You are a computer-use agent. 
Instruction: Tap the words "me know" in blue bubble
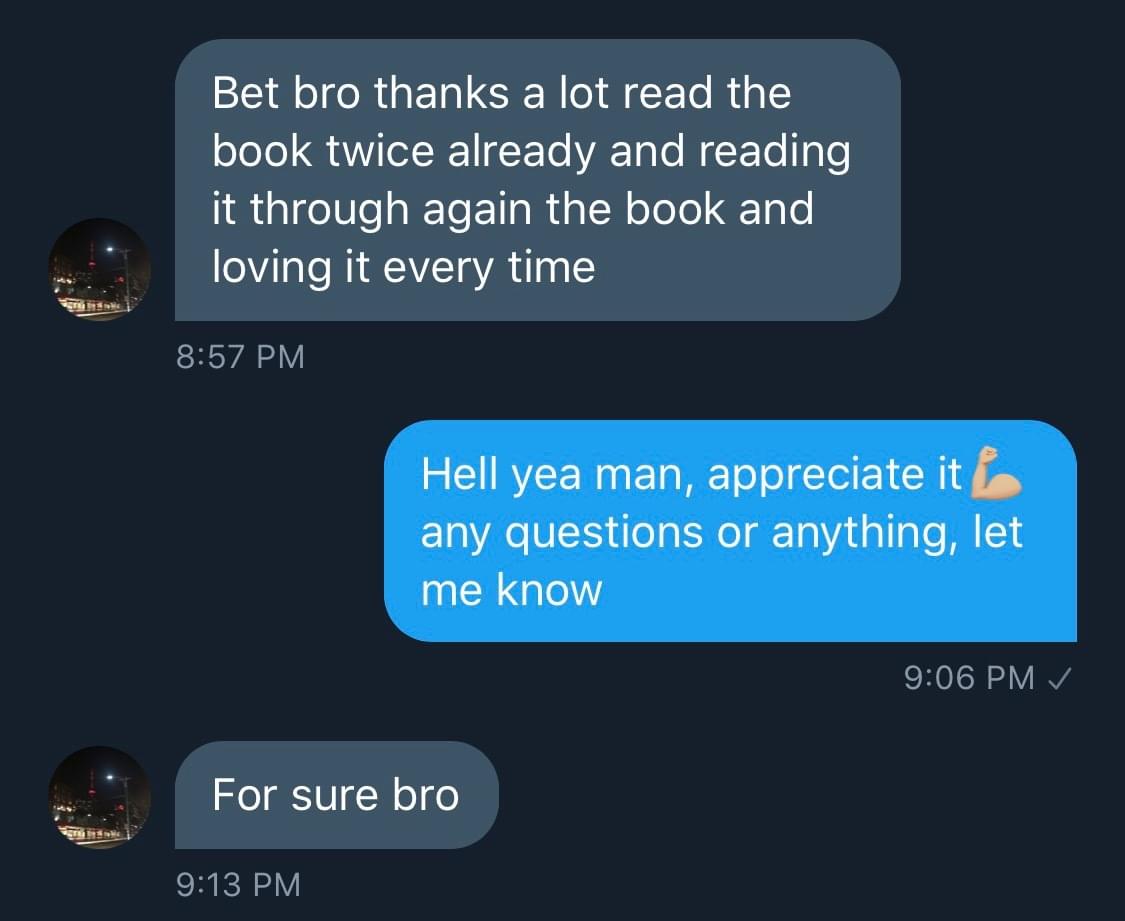tap(512, 590)
